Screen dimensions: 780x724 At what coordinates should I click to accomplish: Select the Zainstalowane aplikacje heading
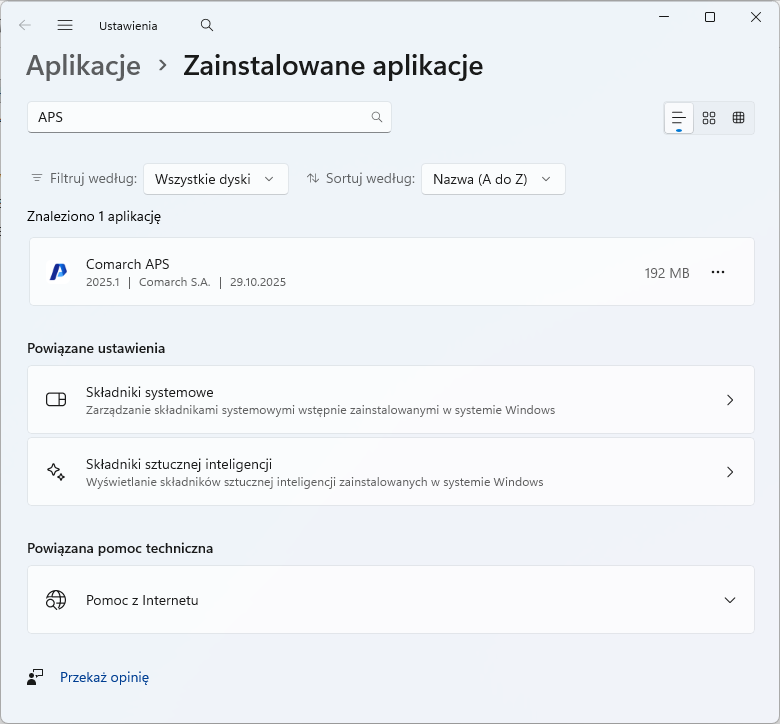coord(333,66)
